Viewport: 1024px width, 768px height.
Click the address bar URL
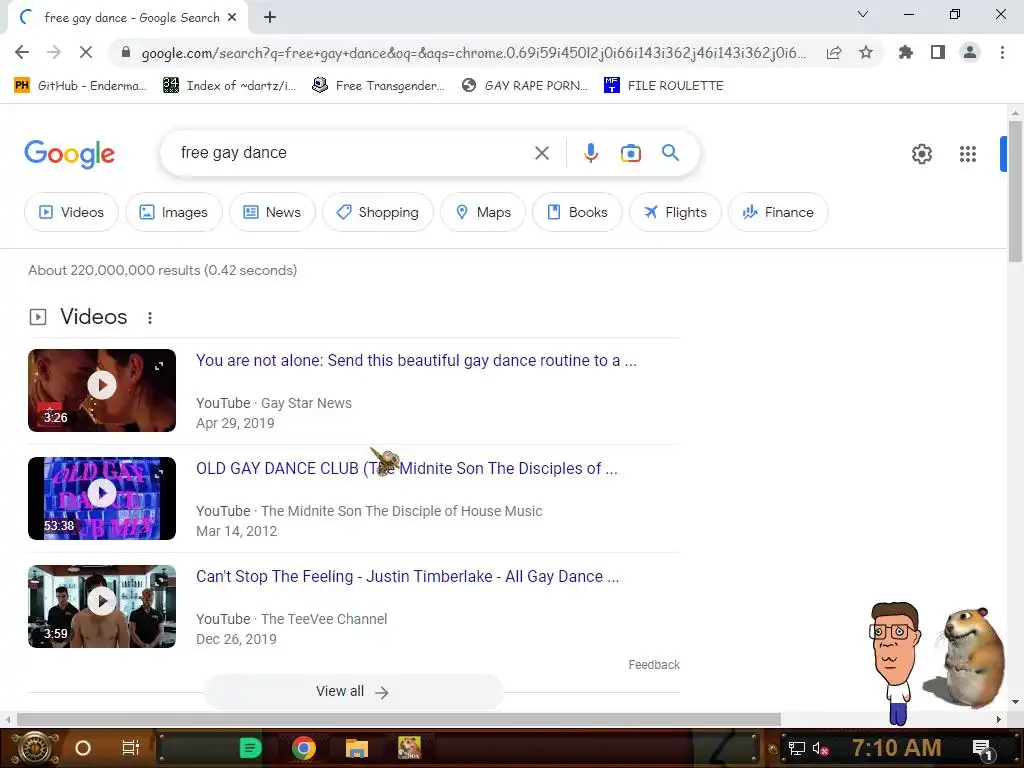click(473, 53)
